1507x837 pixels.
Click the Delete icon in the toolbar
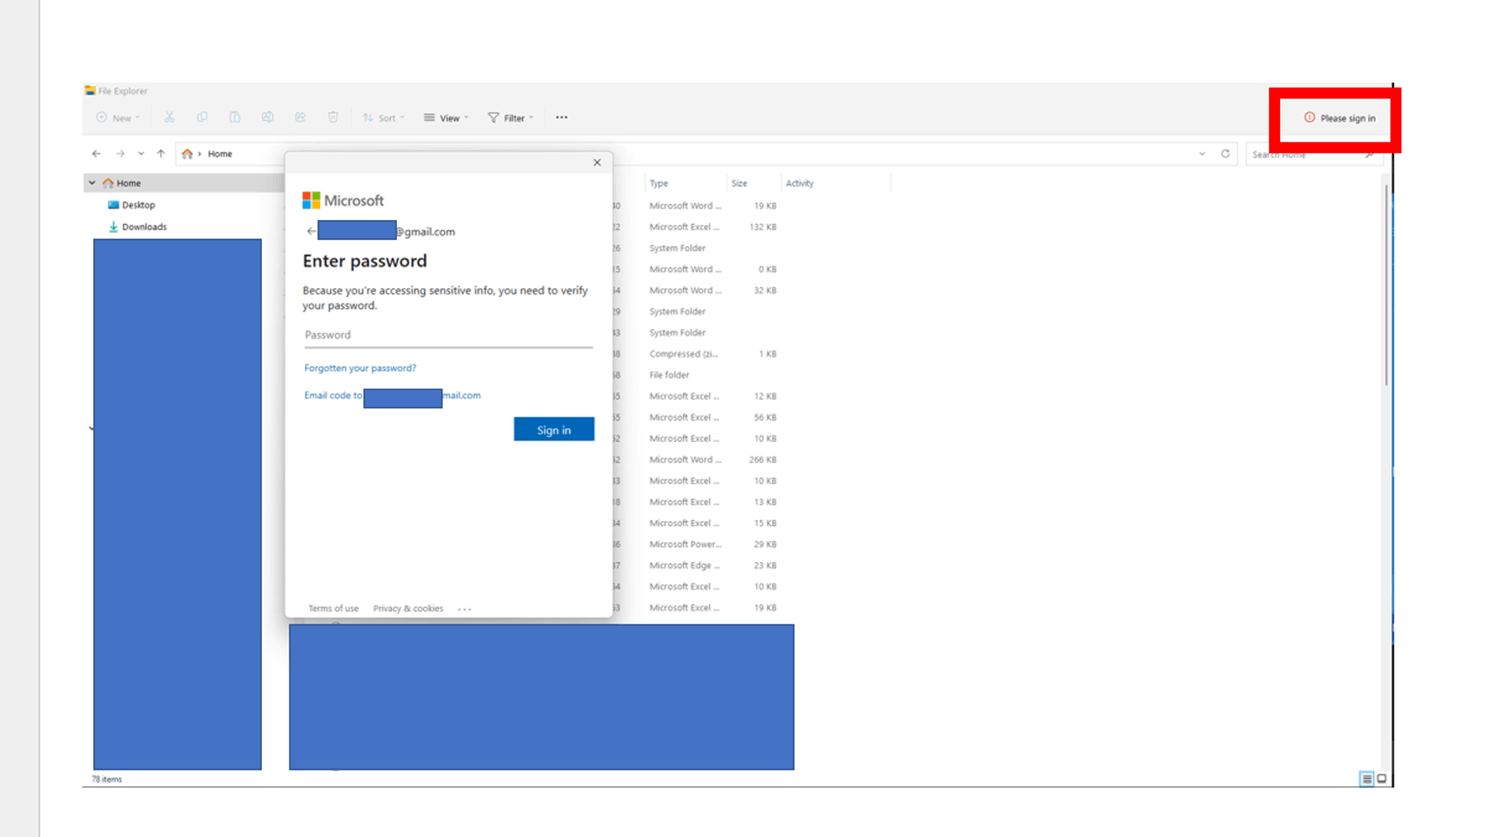click(333, 117)
